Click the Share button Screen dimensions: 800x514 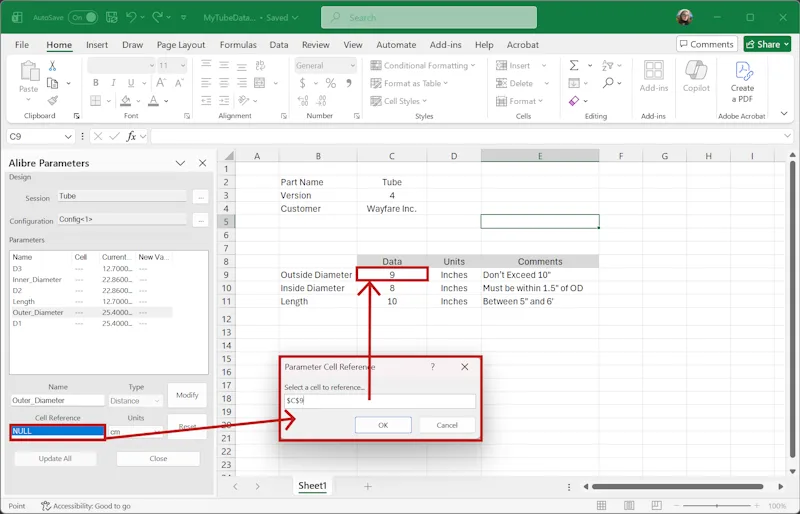pos(767,44)
